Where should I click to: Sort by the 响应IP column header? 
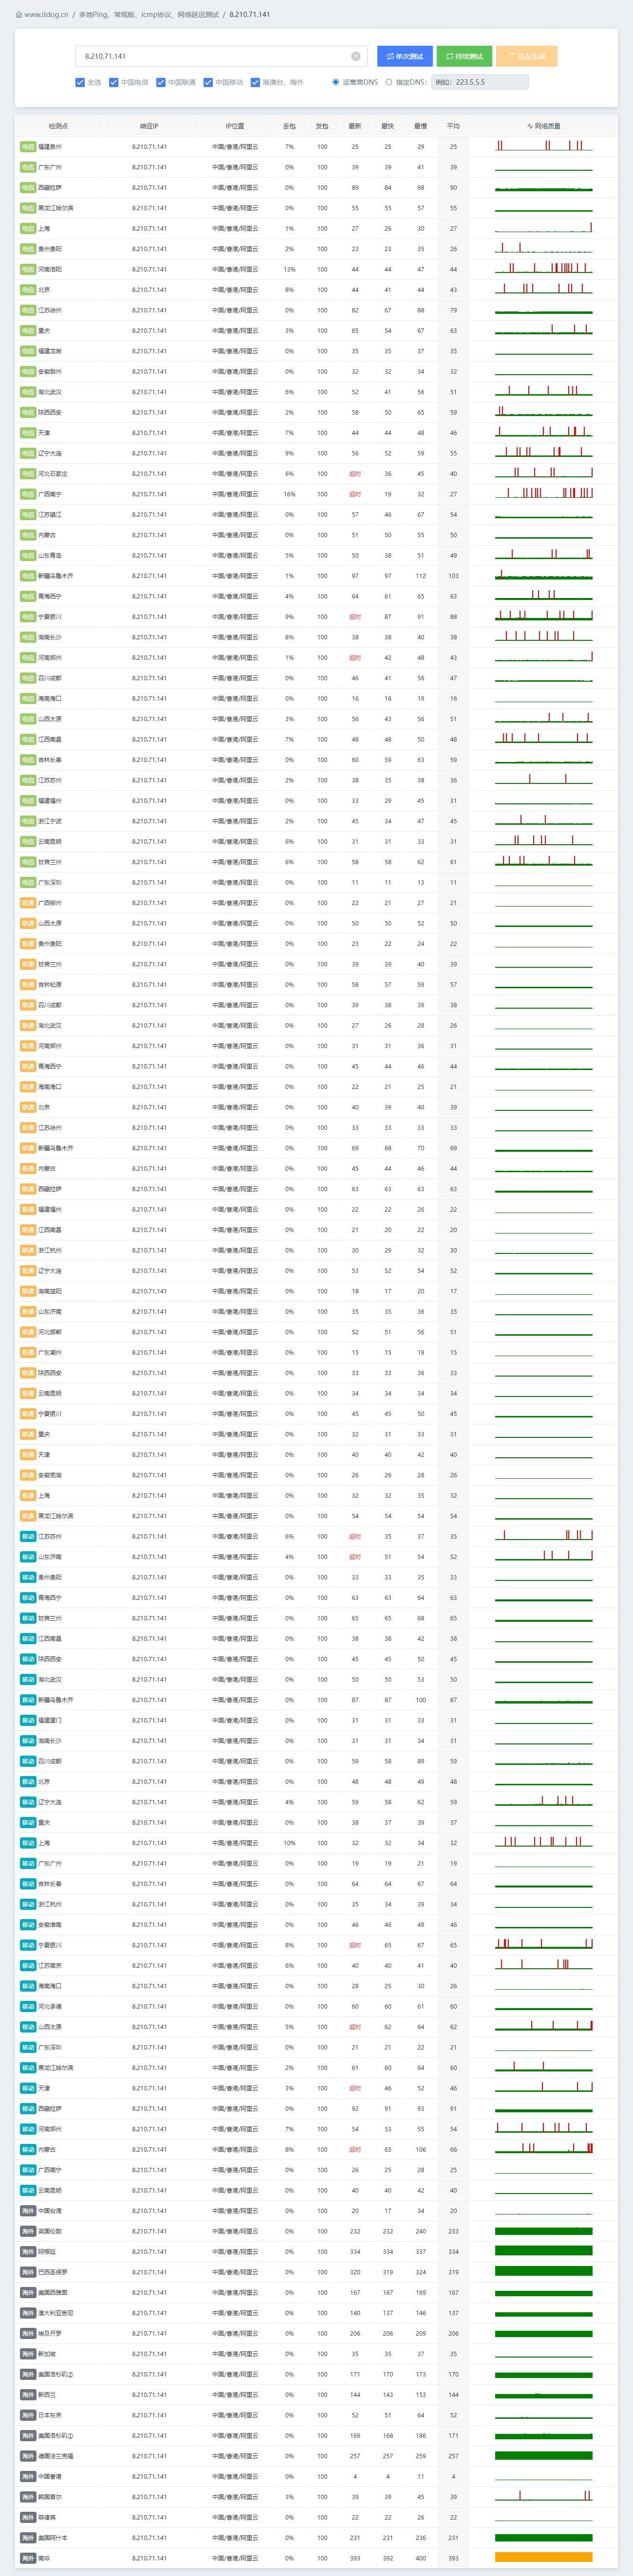point(149,126)
